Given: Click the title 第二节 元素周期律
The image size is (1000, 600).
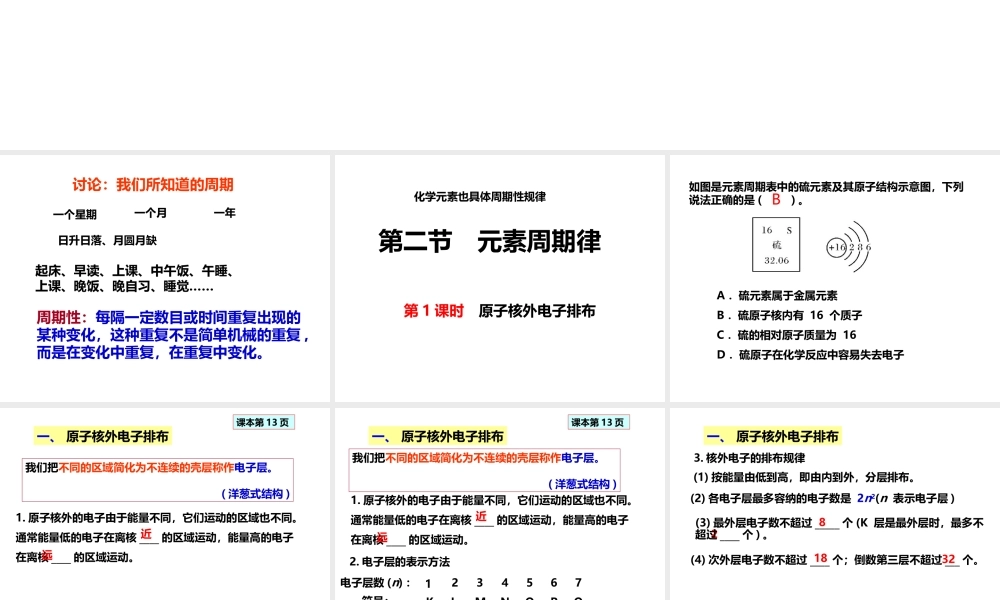Looking at the screenshot, I should click(489, 242).
